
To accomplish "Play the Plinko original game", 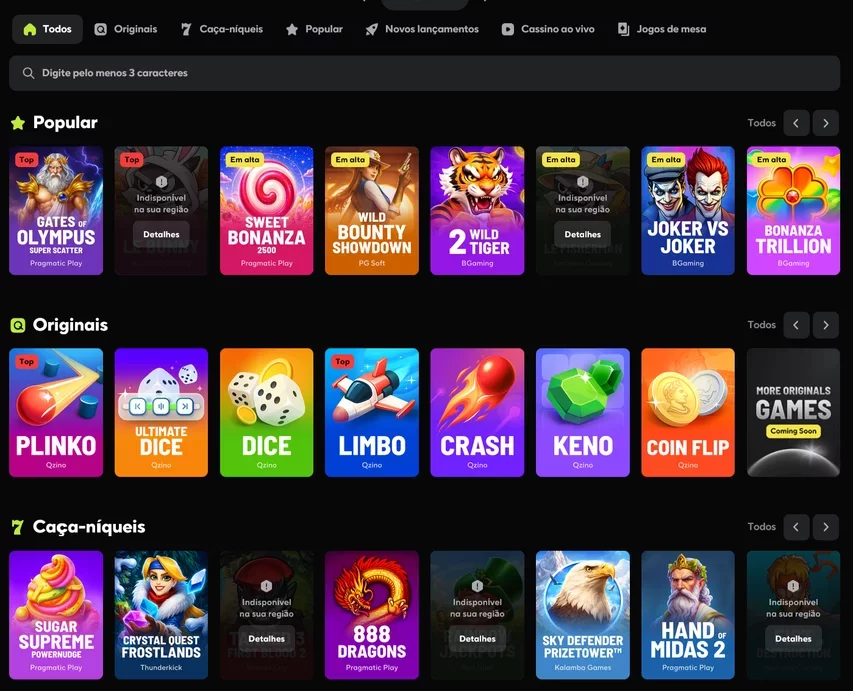I will click(56, 412).
